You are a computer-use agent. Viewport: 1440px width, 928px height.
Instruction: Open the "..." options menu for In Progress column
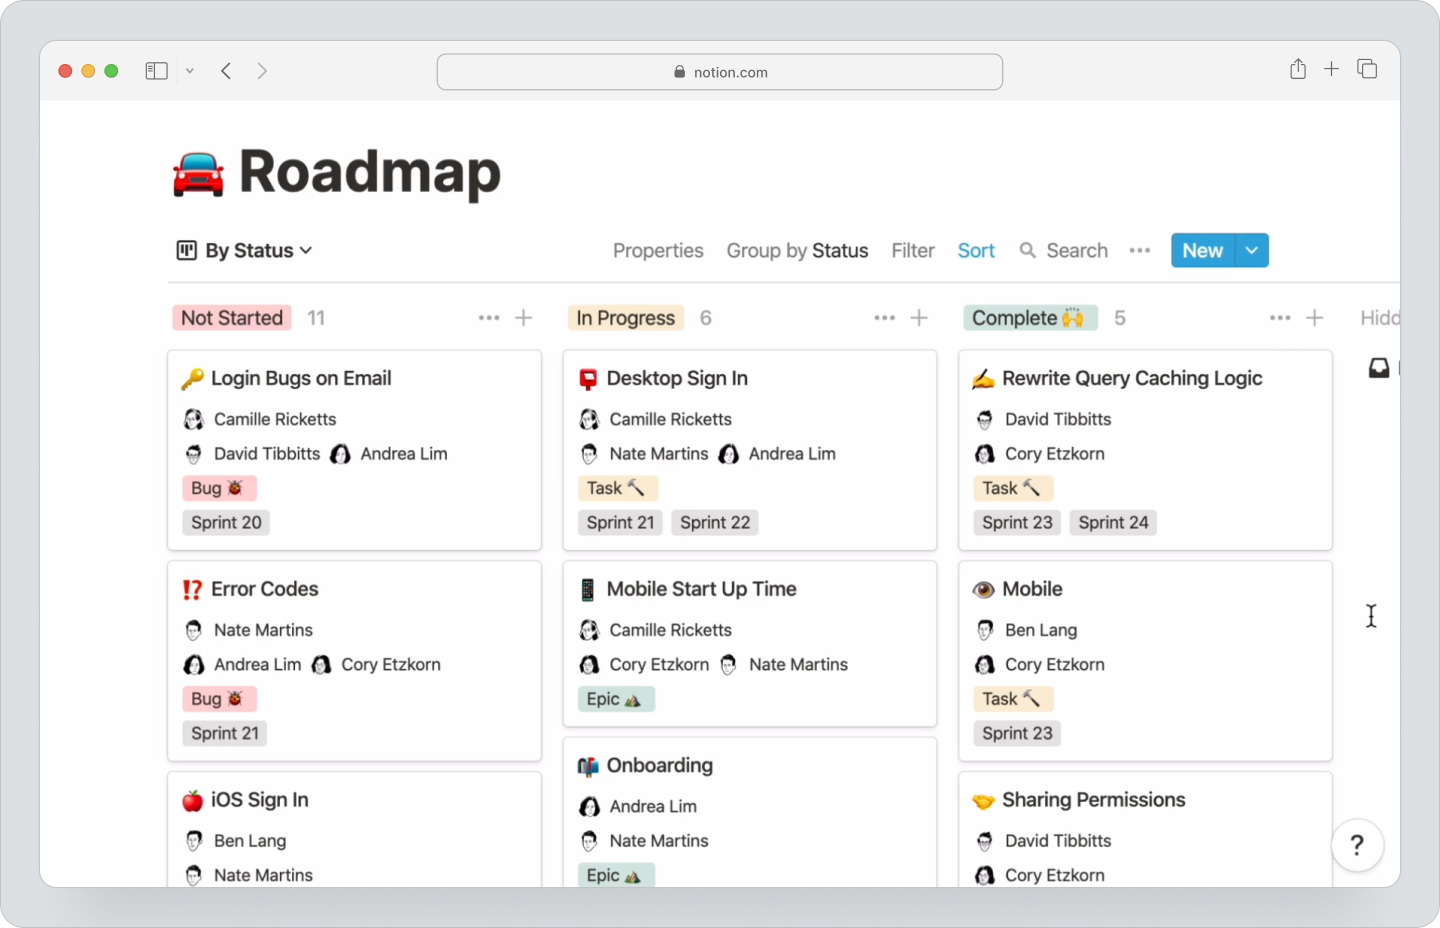tap(884, 317)
